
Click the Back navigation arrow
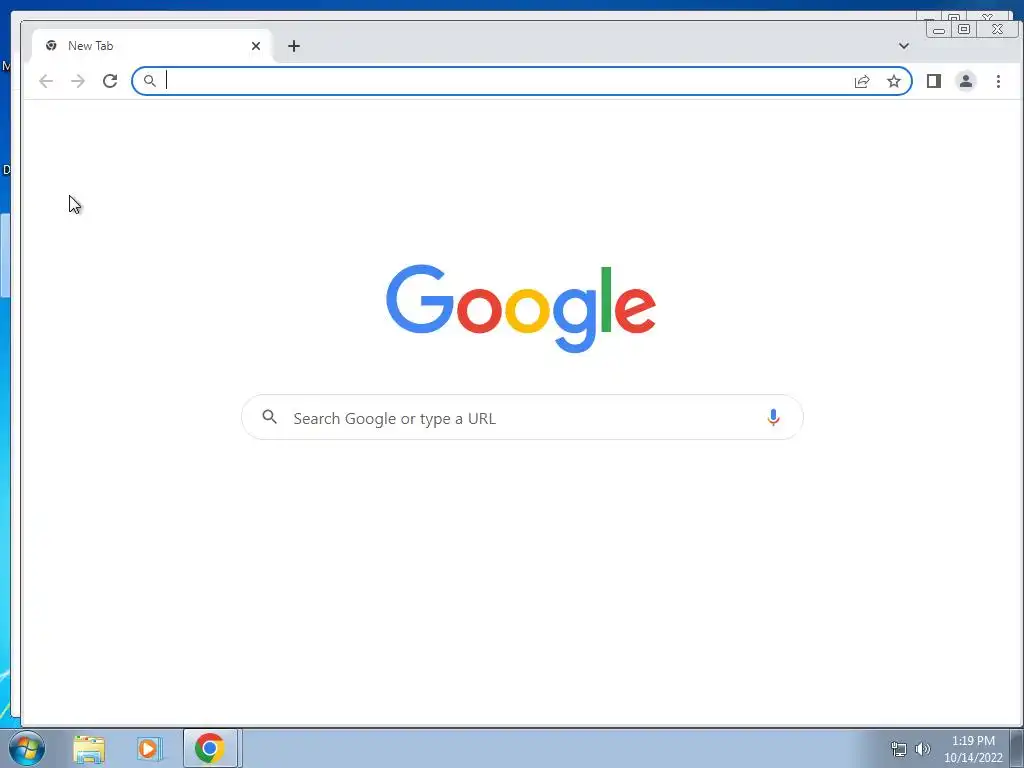[46, 81]
